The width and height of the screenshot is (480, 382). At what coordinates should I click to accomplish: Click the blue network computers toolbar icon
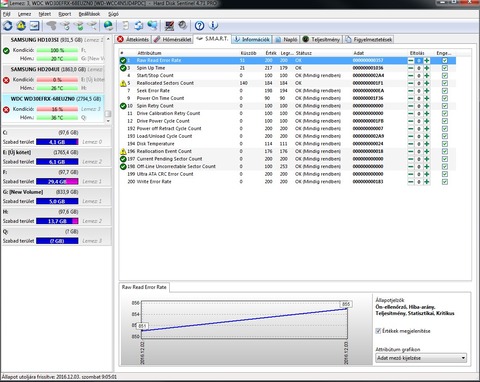pyautogui.click(x=152, y=26)
